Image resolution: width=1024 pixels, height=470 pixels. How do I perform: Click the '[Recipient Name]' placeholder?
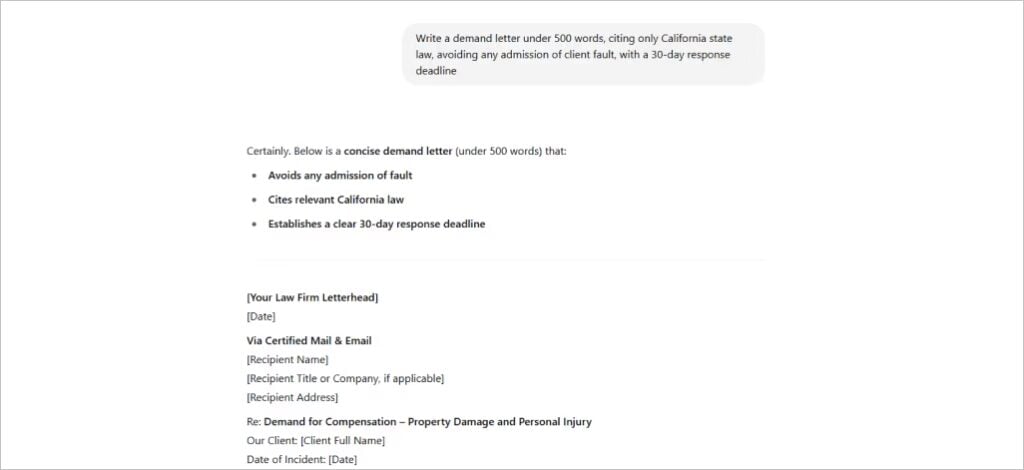(x=287, y=360)
